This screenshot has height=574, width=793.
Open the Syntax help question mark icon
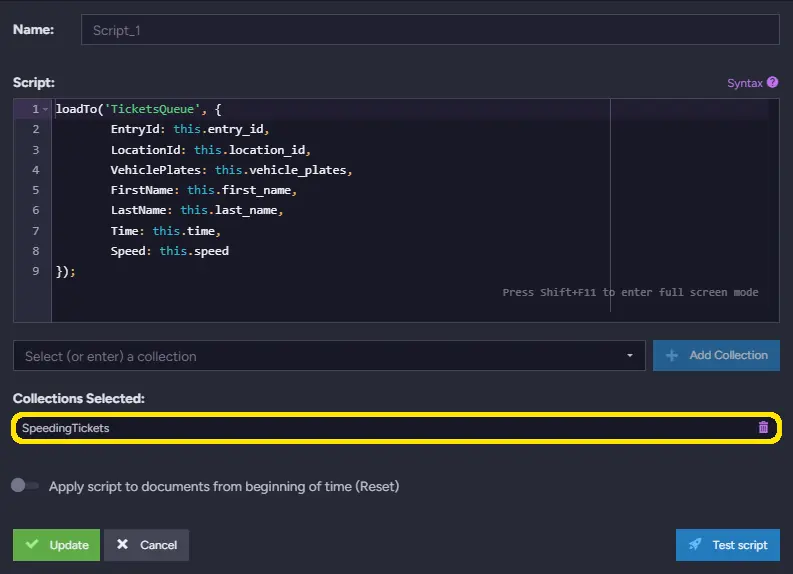pos(772,82)
